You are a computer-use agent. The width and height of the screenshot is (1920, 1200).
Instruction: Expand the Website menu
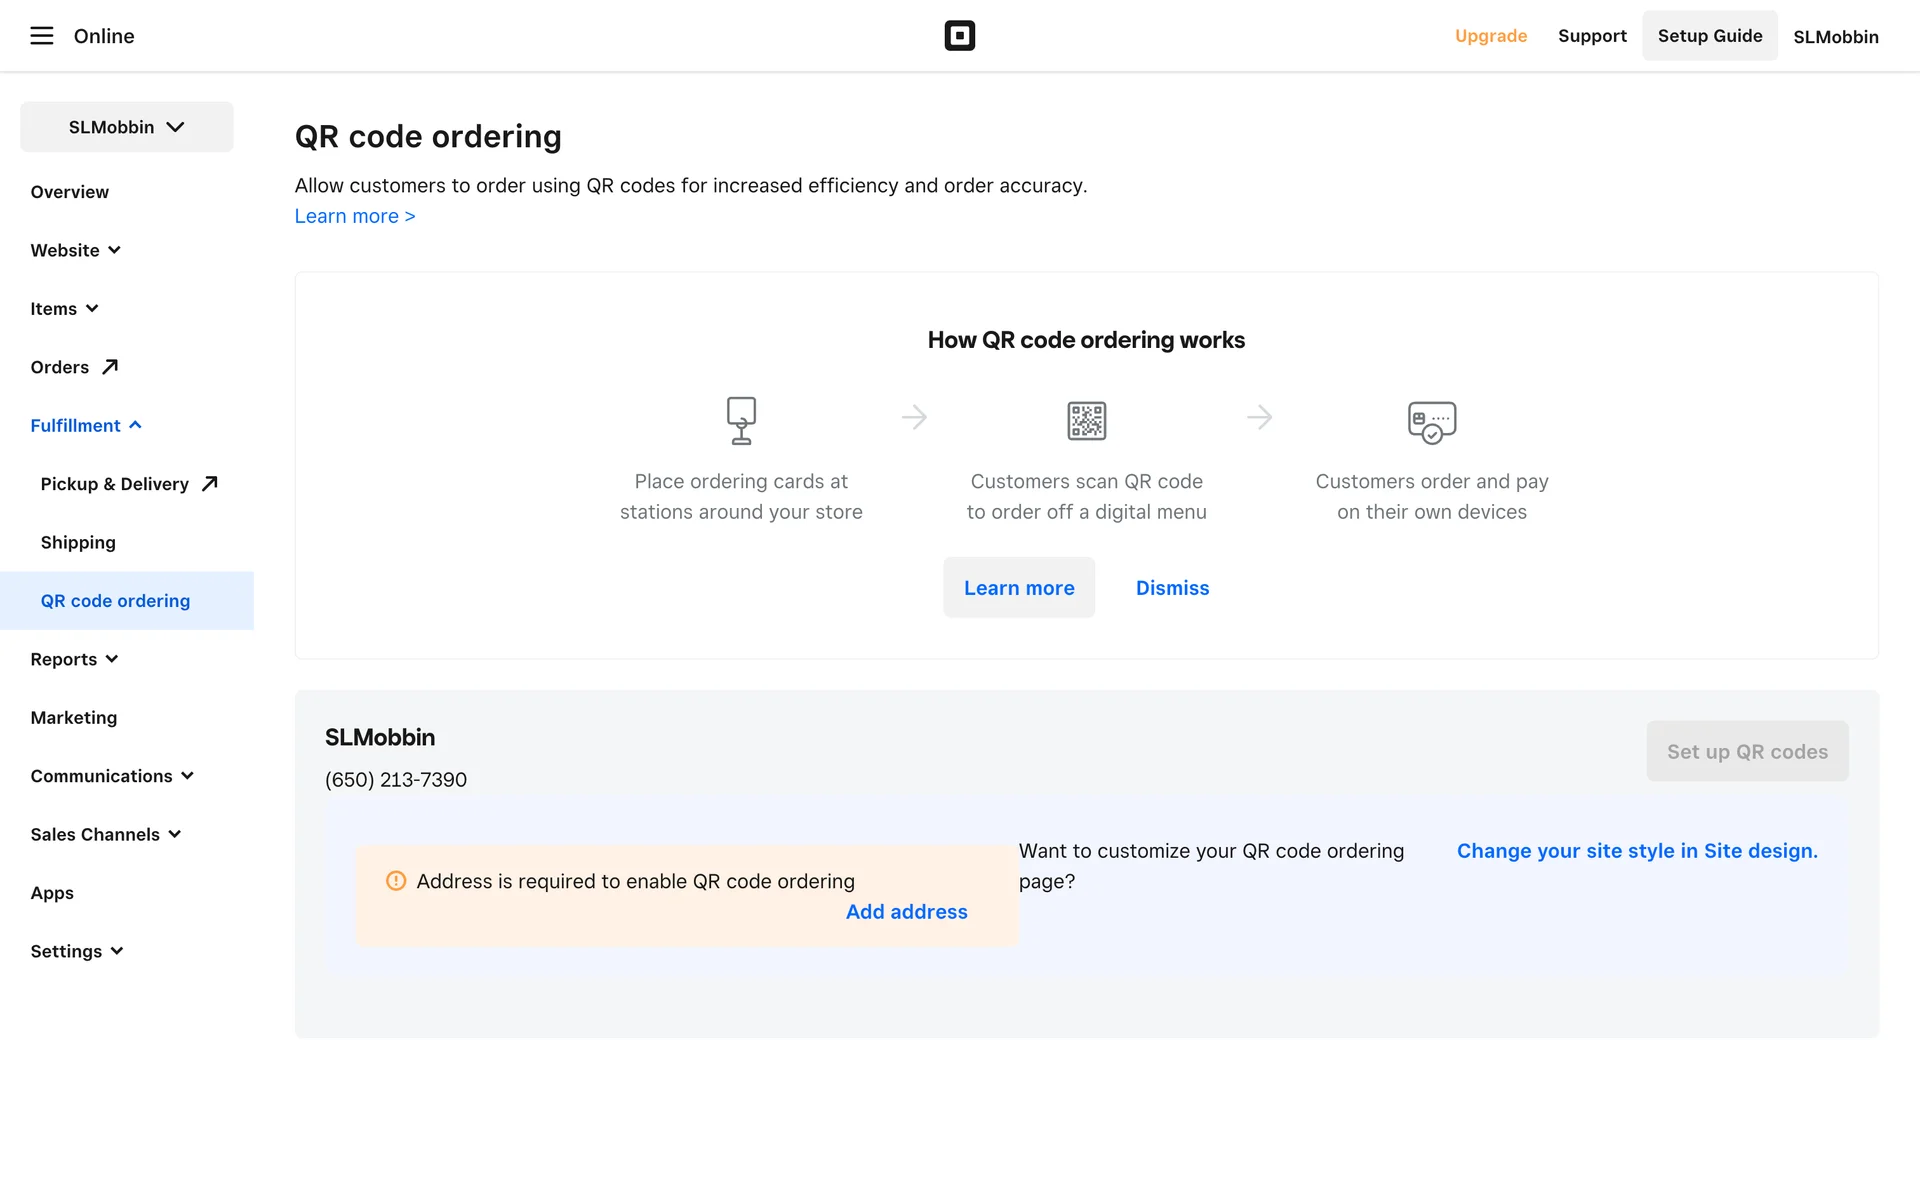point(75,250)
